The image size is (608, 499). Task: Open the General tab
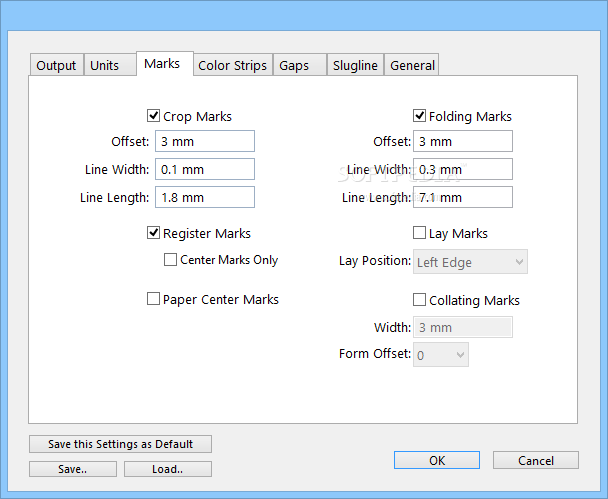[x=412, y=65]
